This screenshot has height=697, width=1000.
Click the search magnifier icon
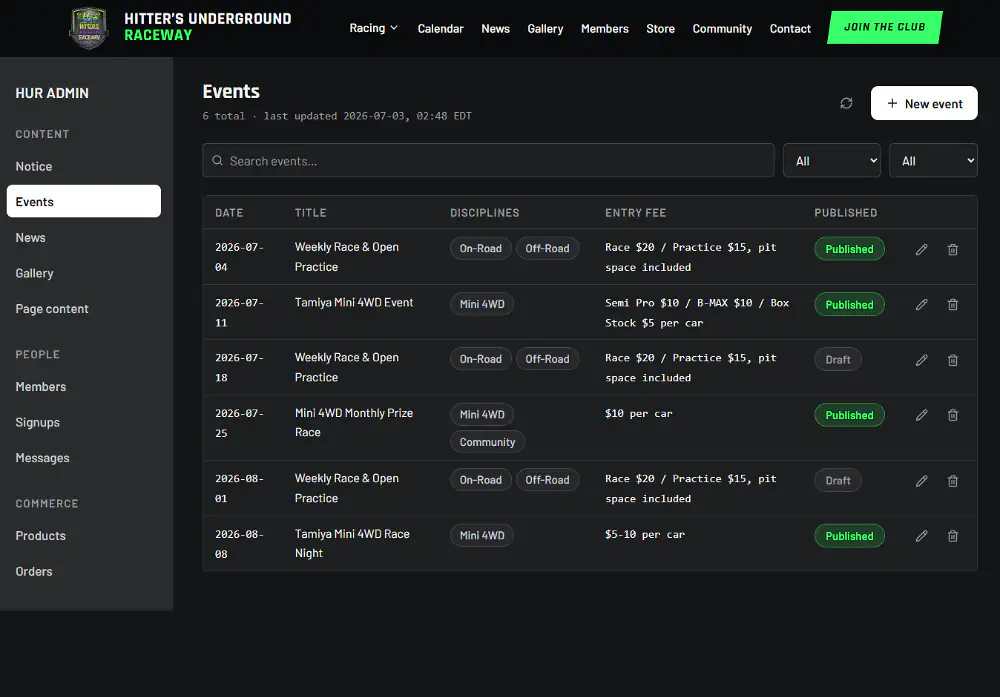tap(217, 161)
